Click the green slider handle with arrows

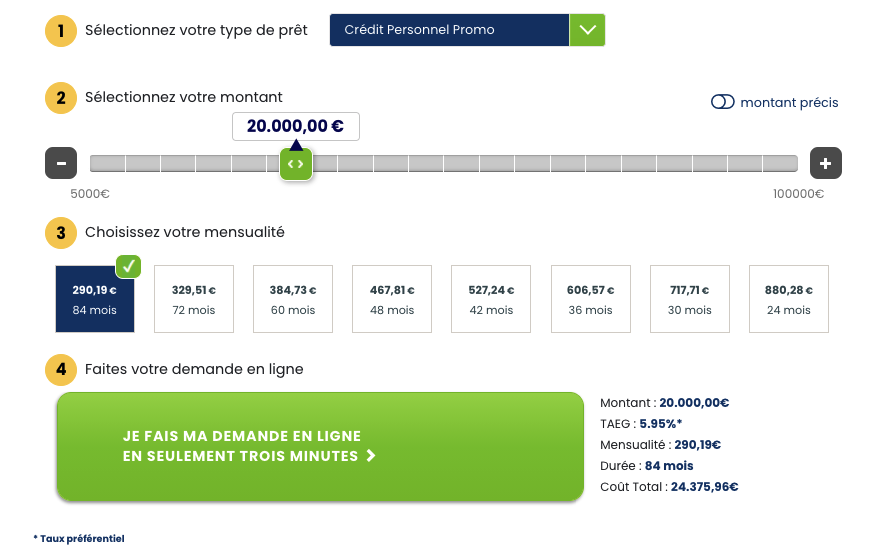coord(296,164)
